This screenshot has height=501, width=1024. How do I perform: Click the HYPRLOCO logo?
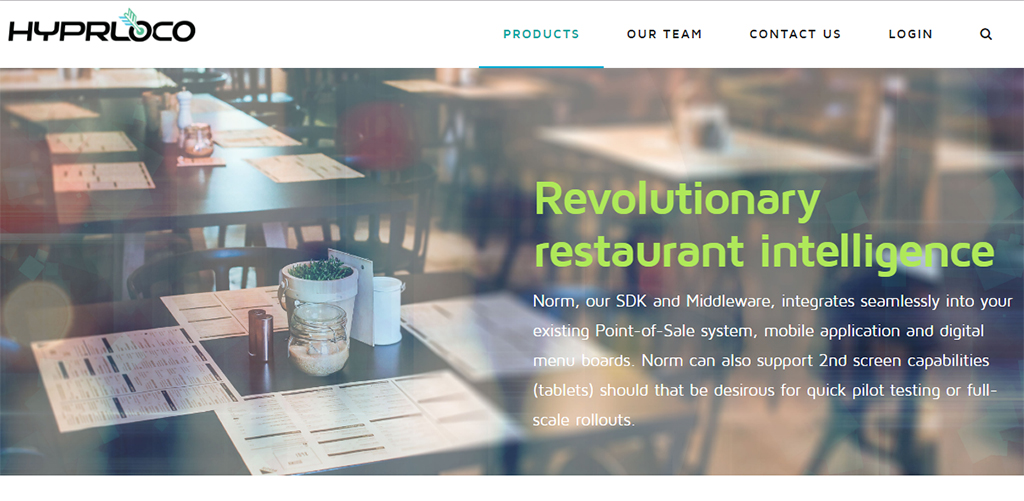[x=102, y=27]
